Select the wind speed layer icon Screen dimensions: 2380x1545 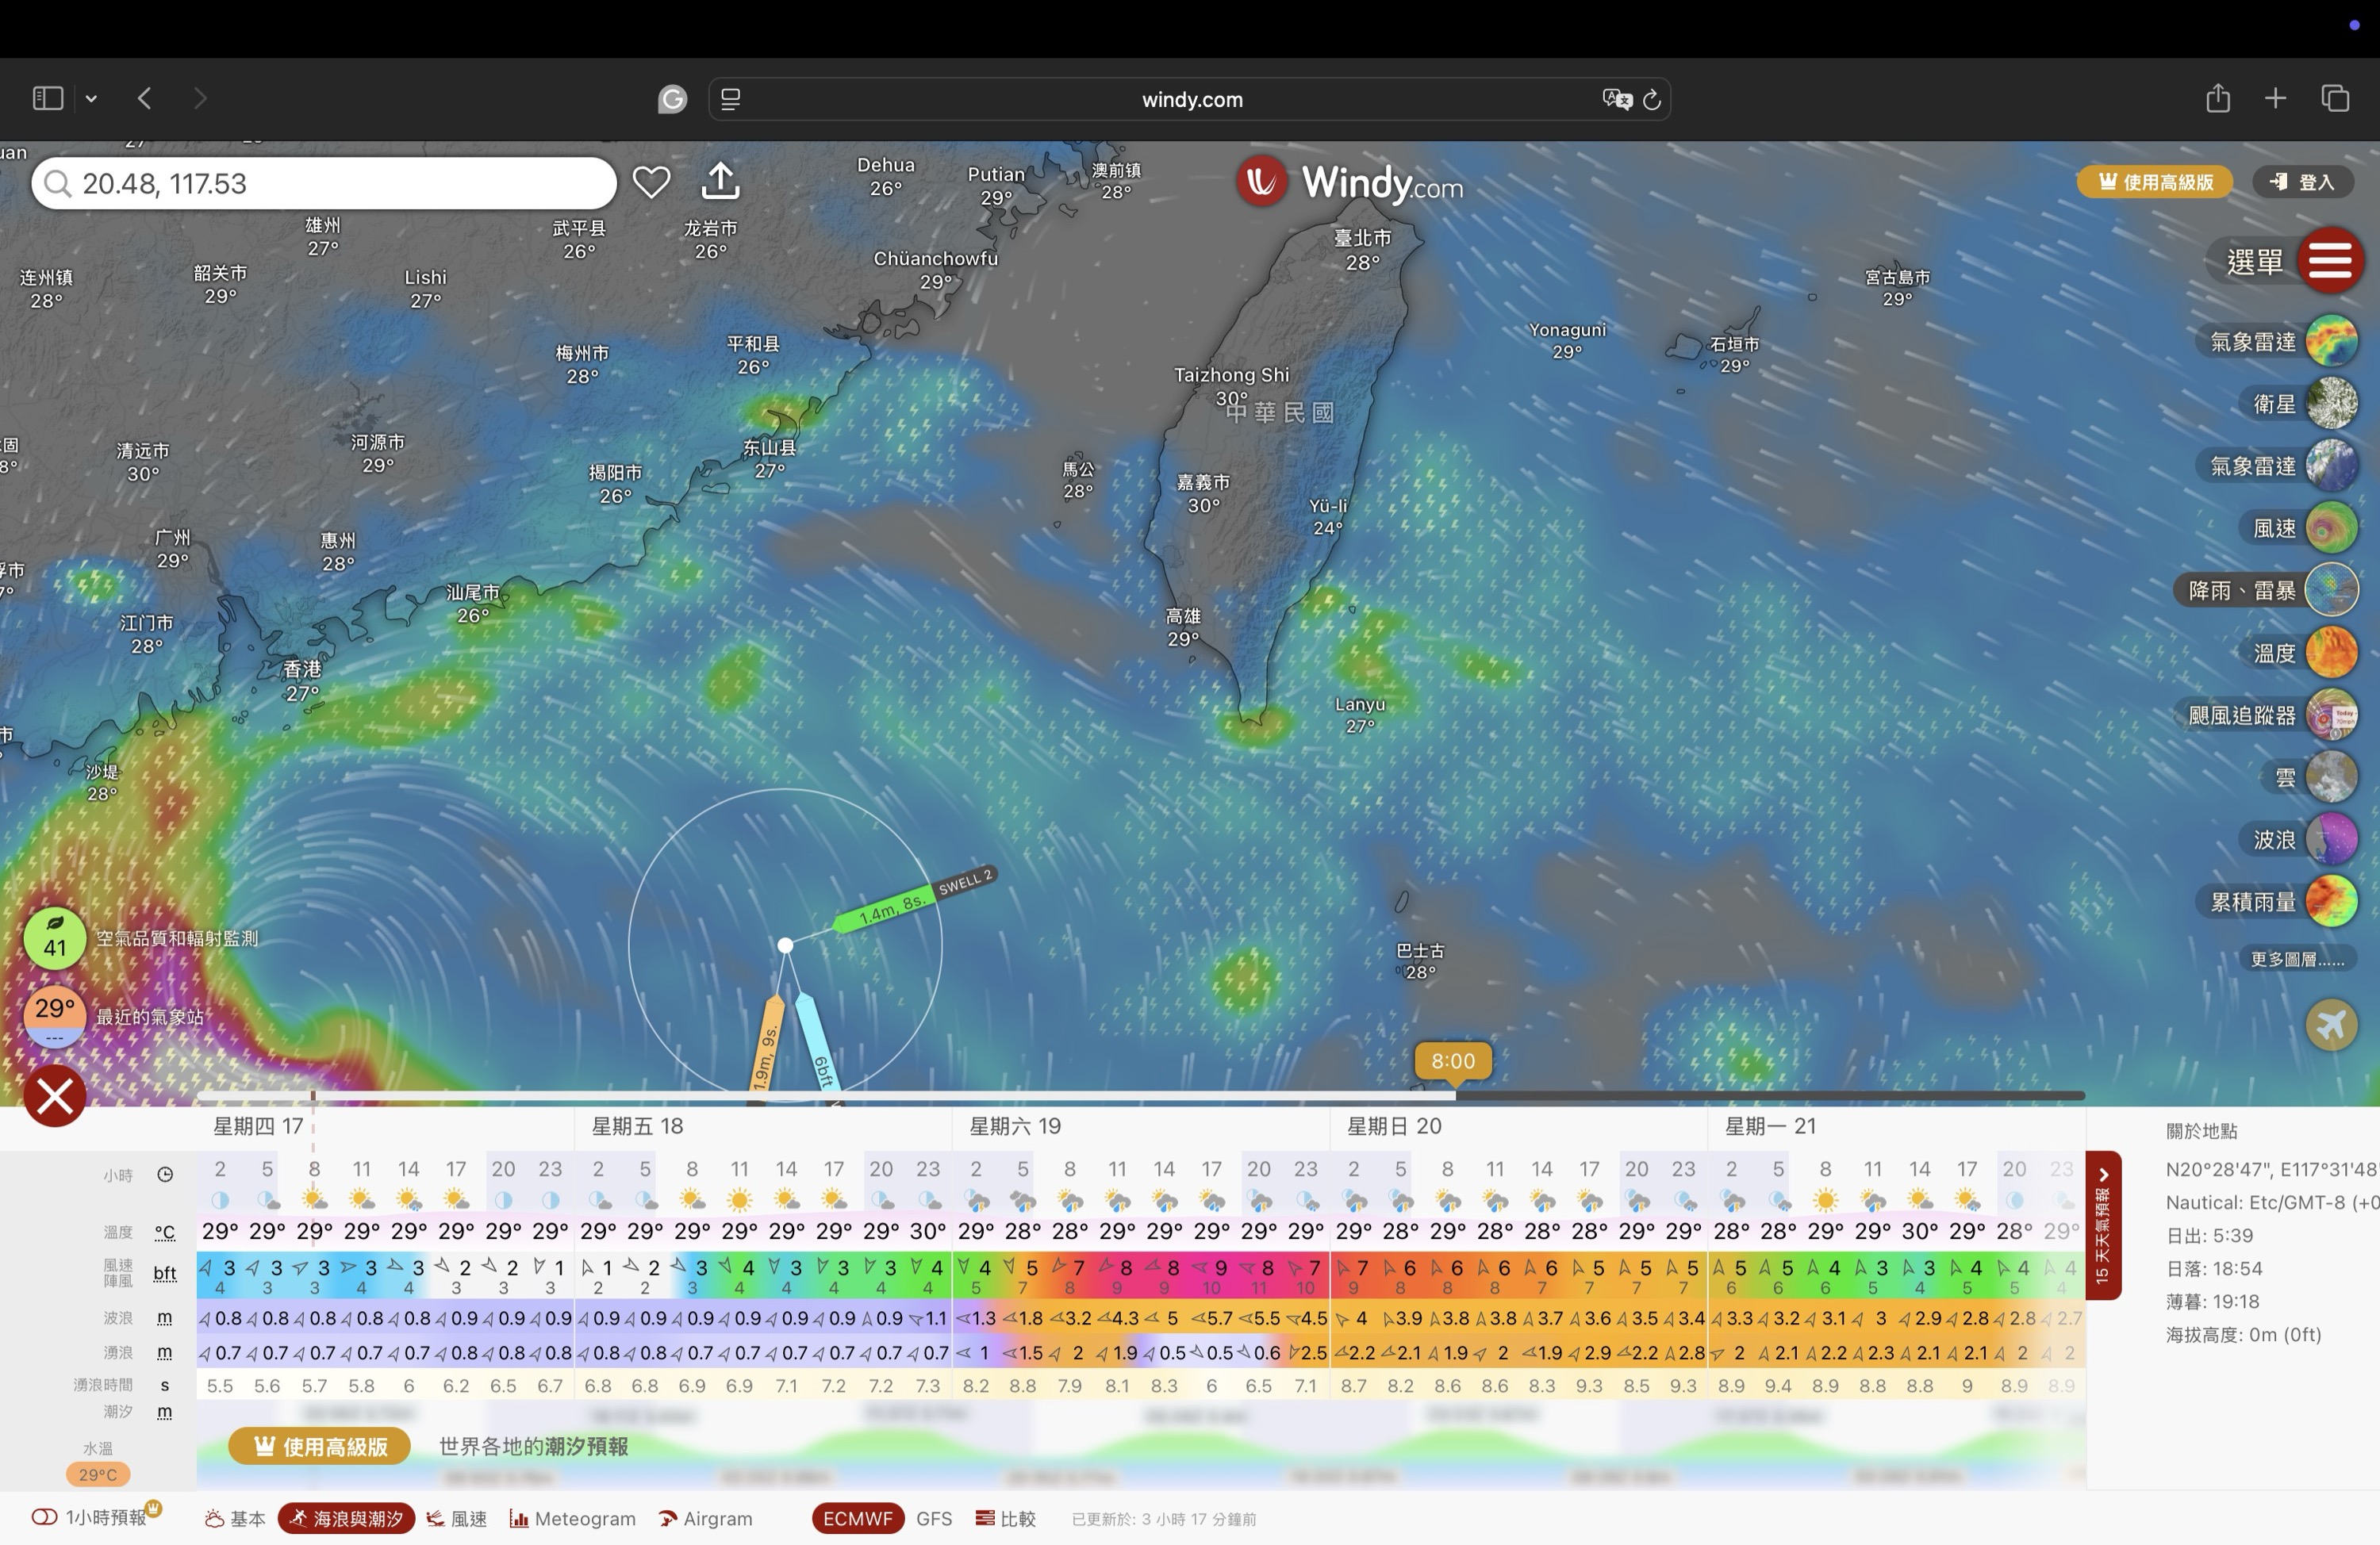(x=2331, y=528)
